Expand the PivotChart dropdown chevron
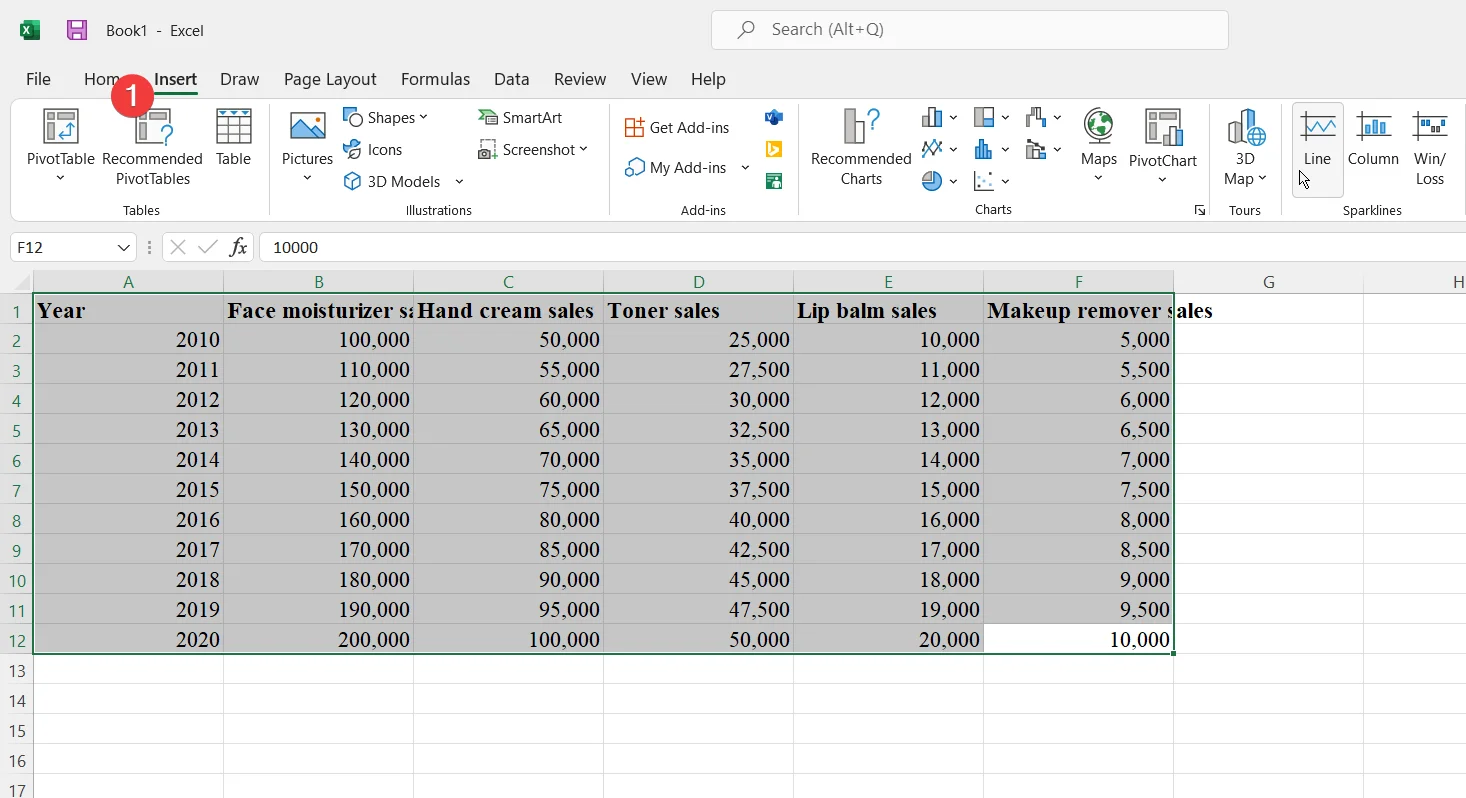This screenshot has width=1466, height=798. [1163, 180]
